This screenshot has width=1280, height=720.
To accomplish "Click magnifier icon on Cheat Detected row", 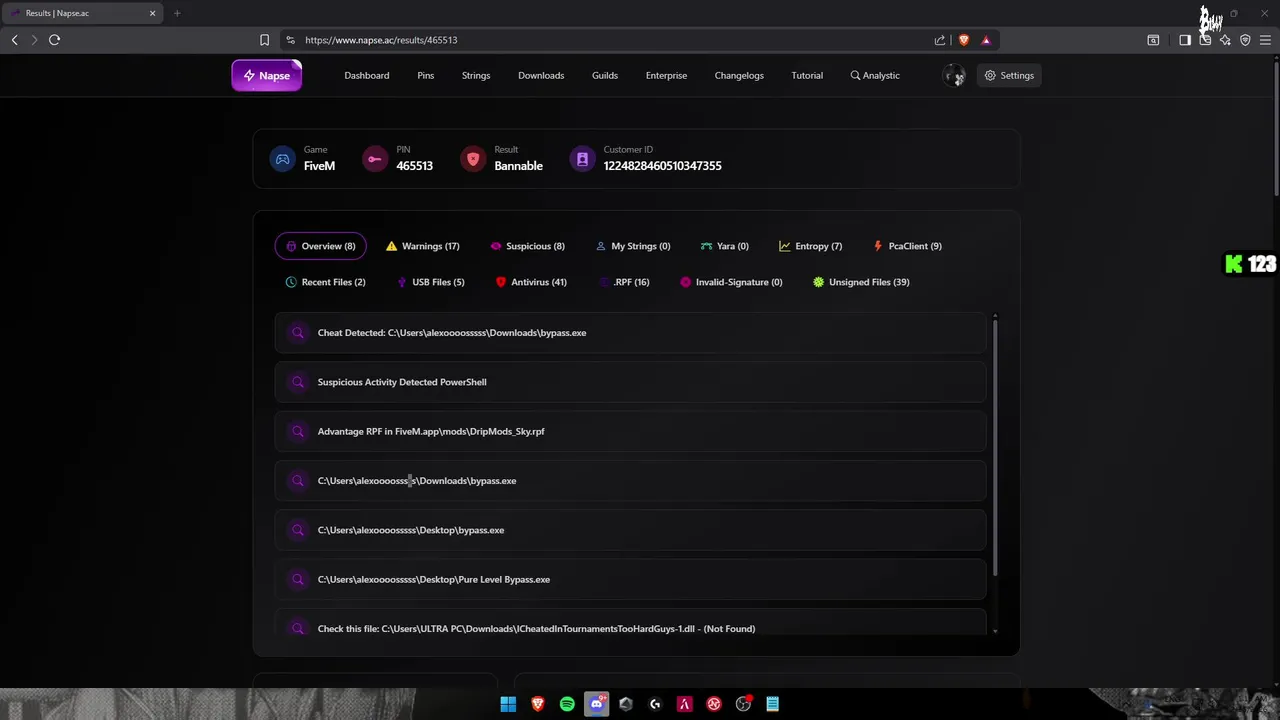I will [297, 333].
